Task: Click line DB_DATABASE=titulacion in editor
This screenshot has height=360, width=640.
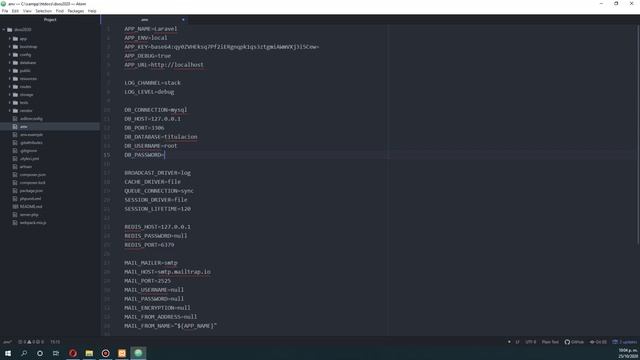Action: [x=161, y=137]
